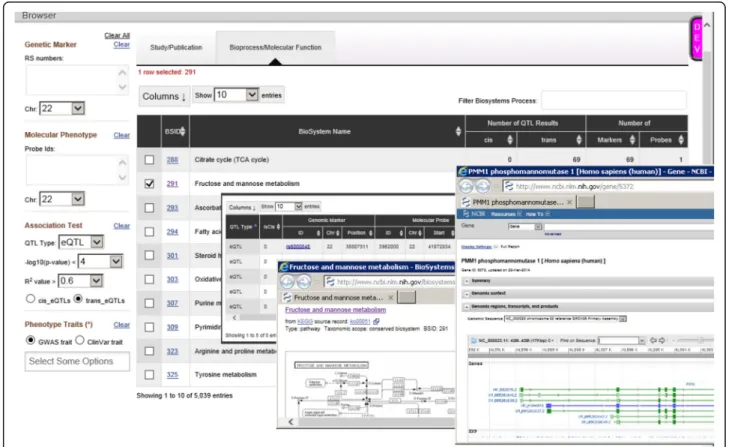This screenshot has height=447, width=729.
Task: Click scroll-left arrow under pathway diagram
Action: click(291, 422)
